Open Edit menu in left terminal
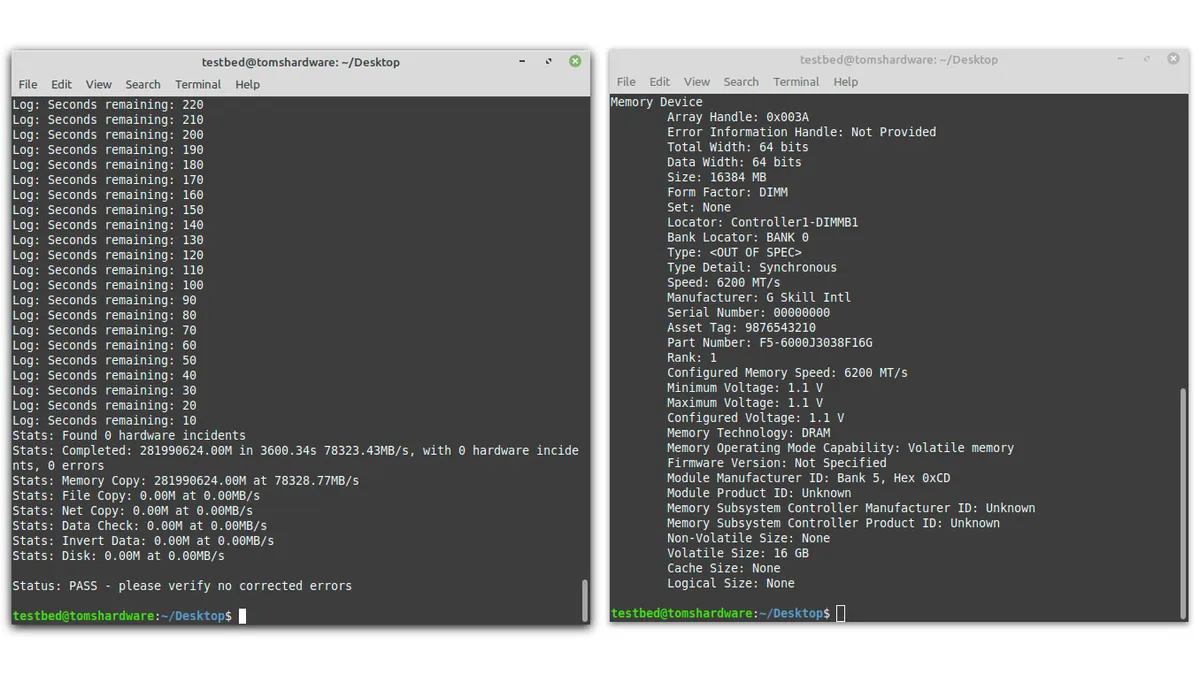Viewport: 1200px width, 675px height. 62,85
